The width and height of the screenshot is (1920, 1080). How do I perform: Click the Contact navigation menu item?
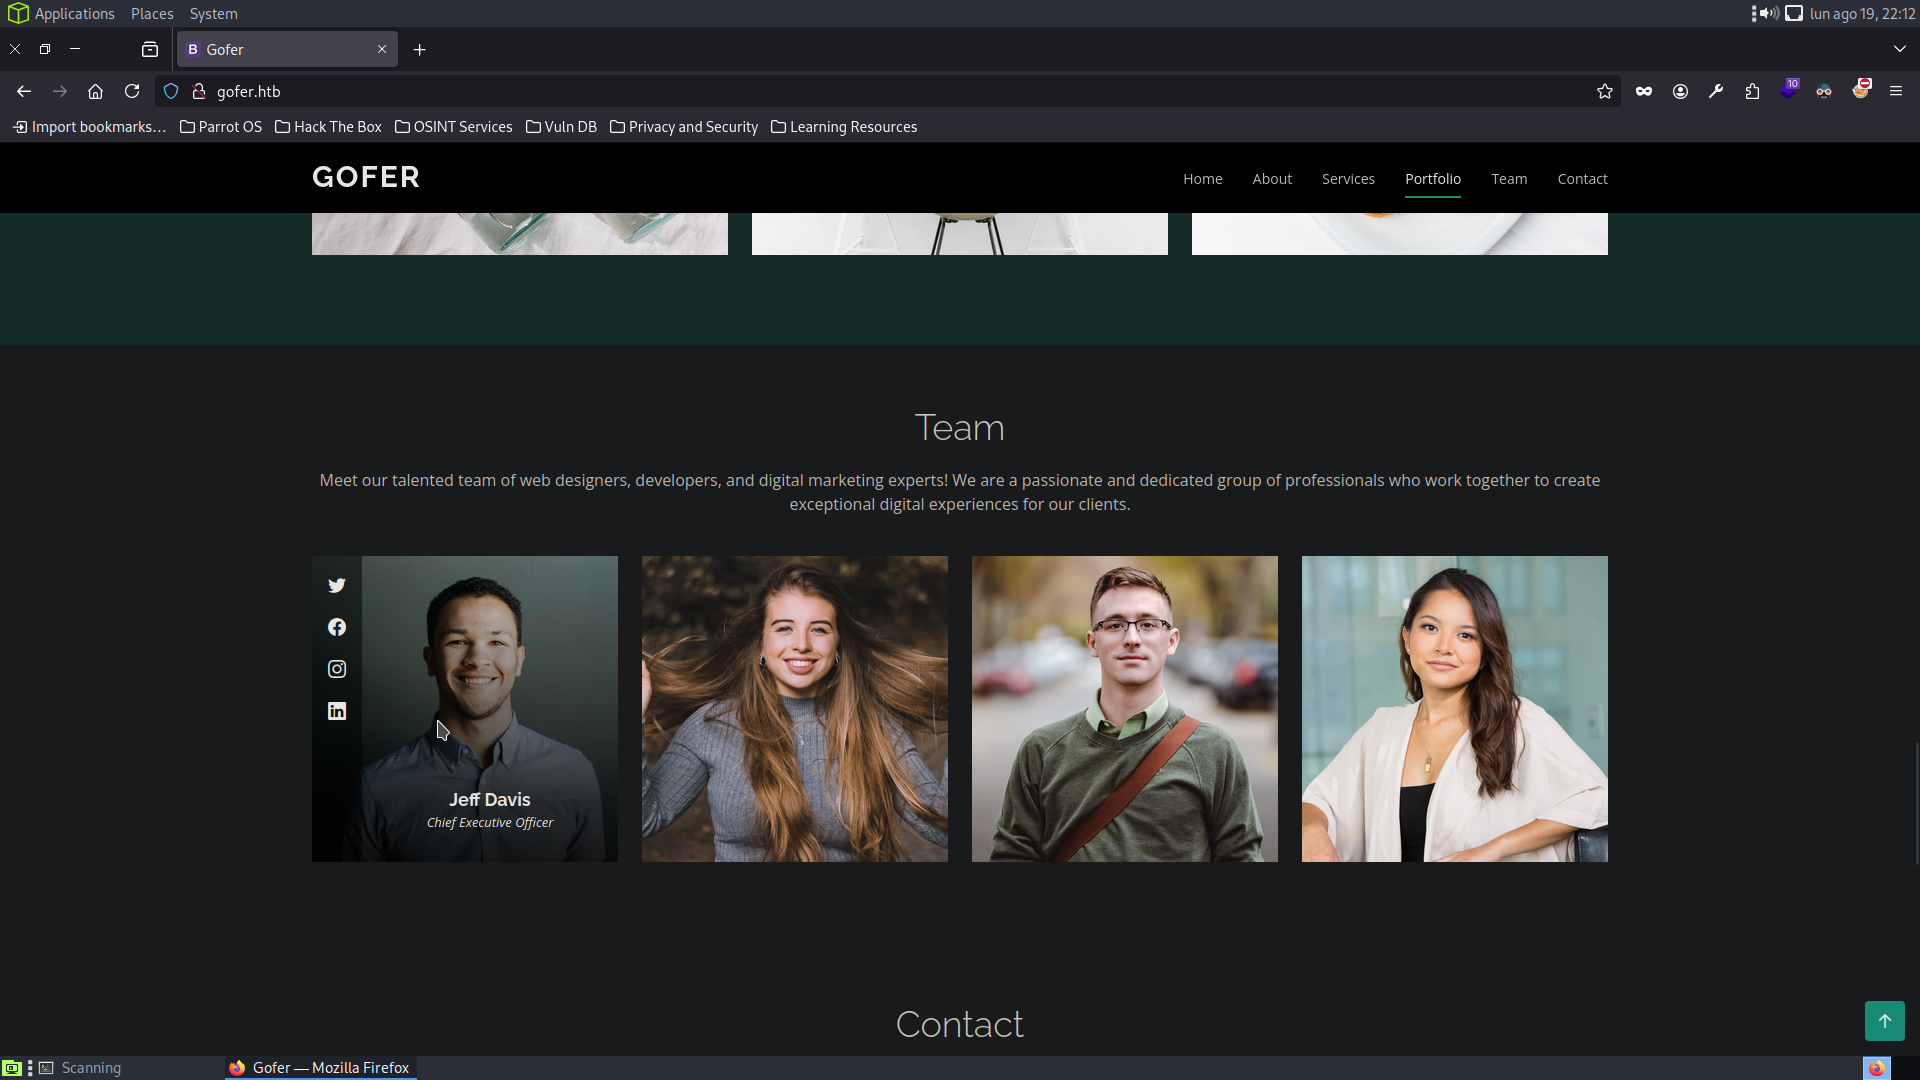click(1582, 177)
